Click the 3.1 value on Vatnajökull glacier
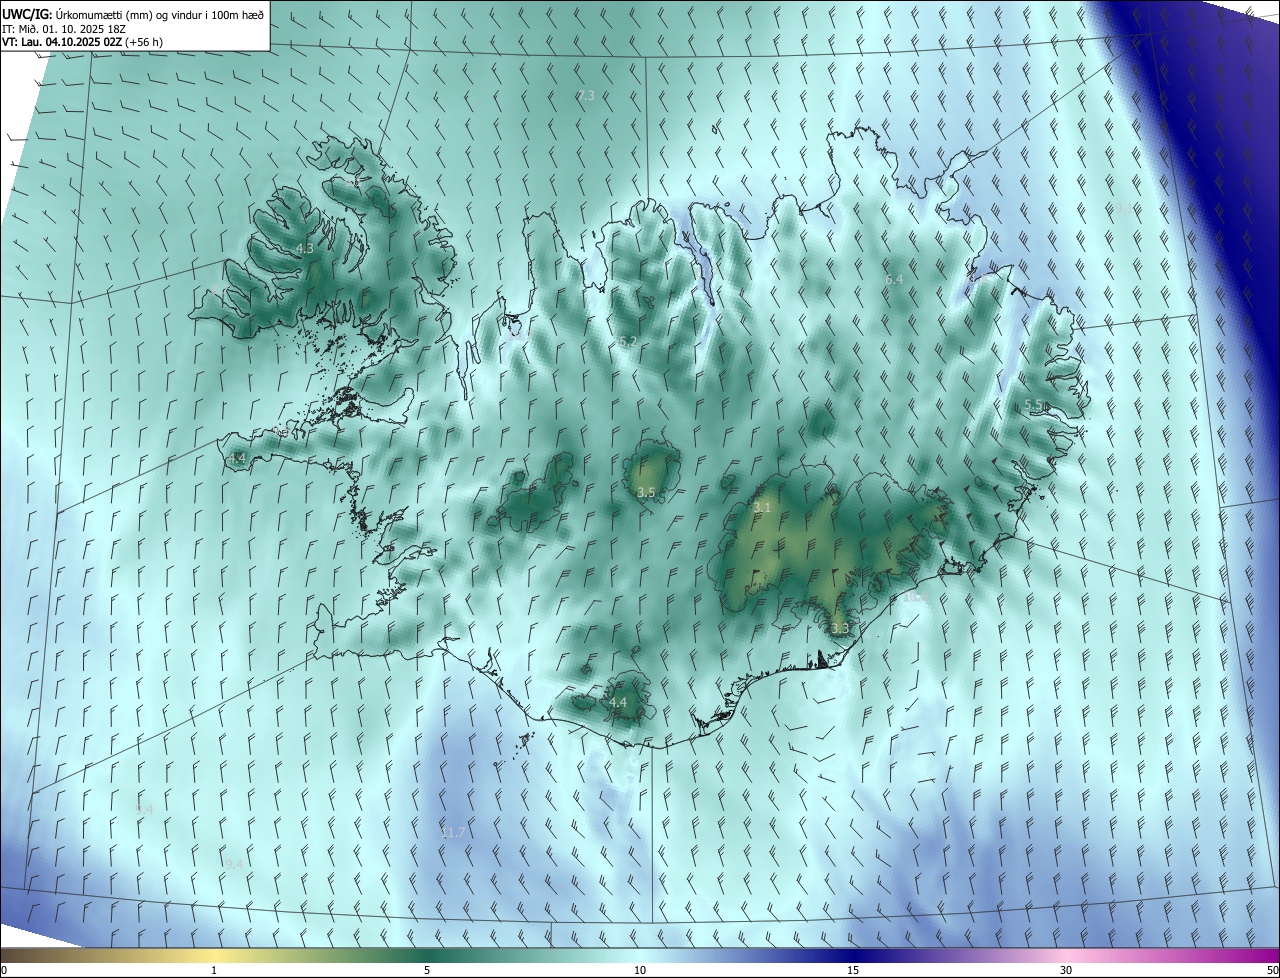 pyautogui.click(x=762, y=508)
